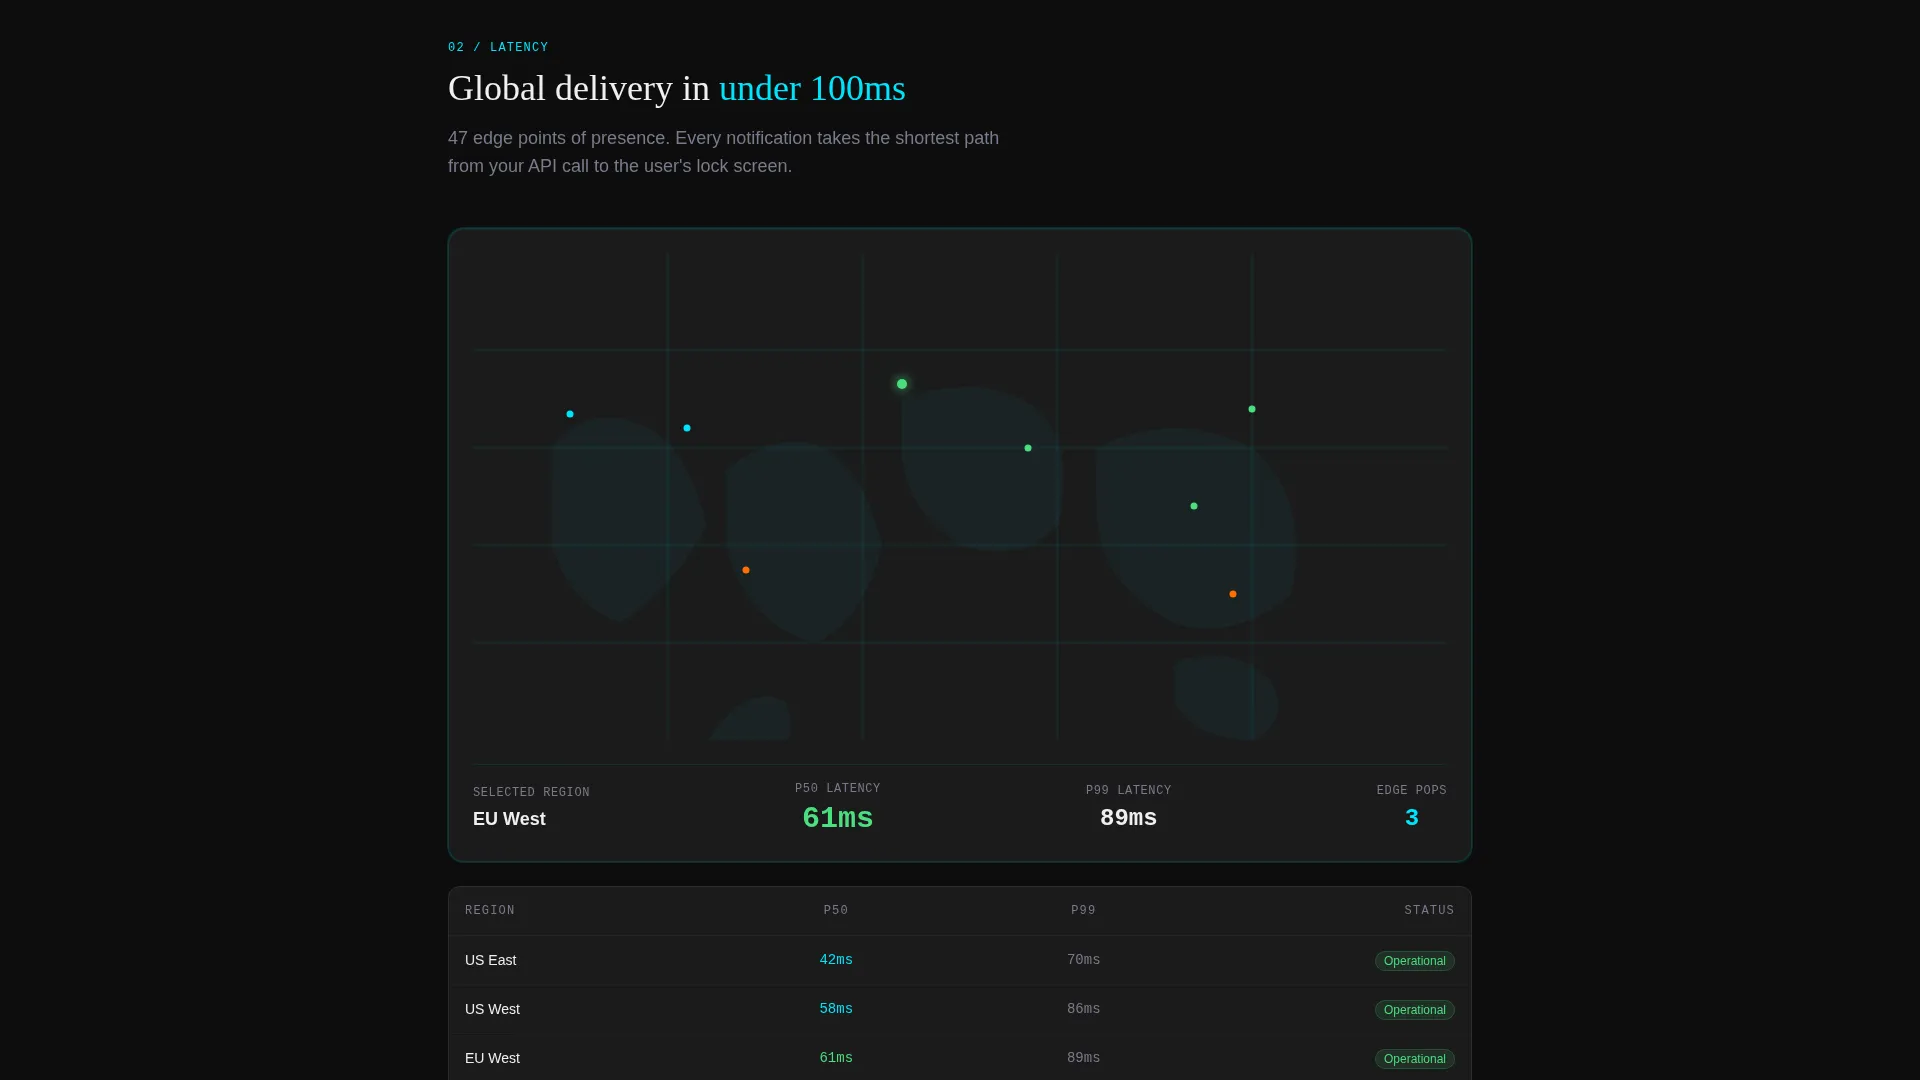Click the 02 / LATENCY section label

tap(498, 47)
